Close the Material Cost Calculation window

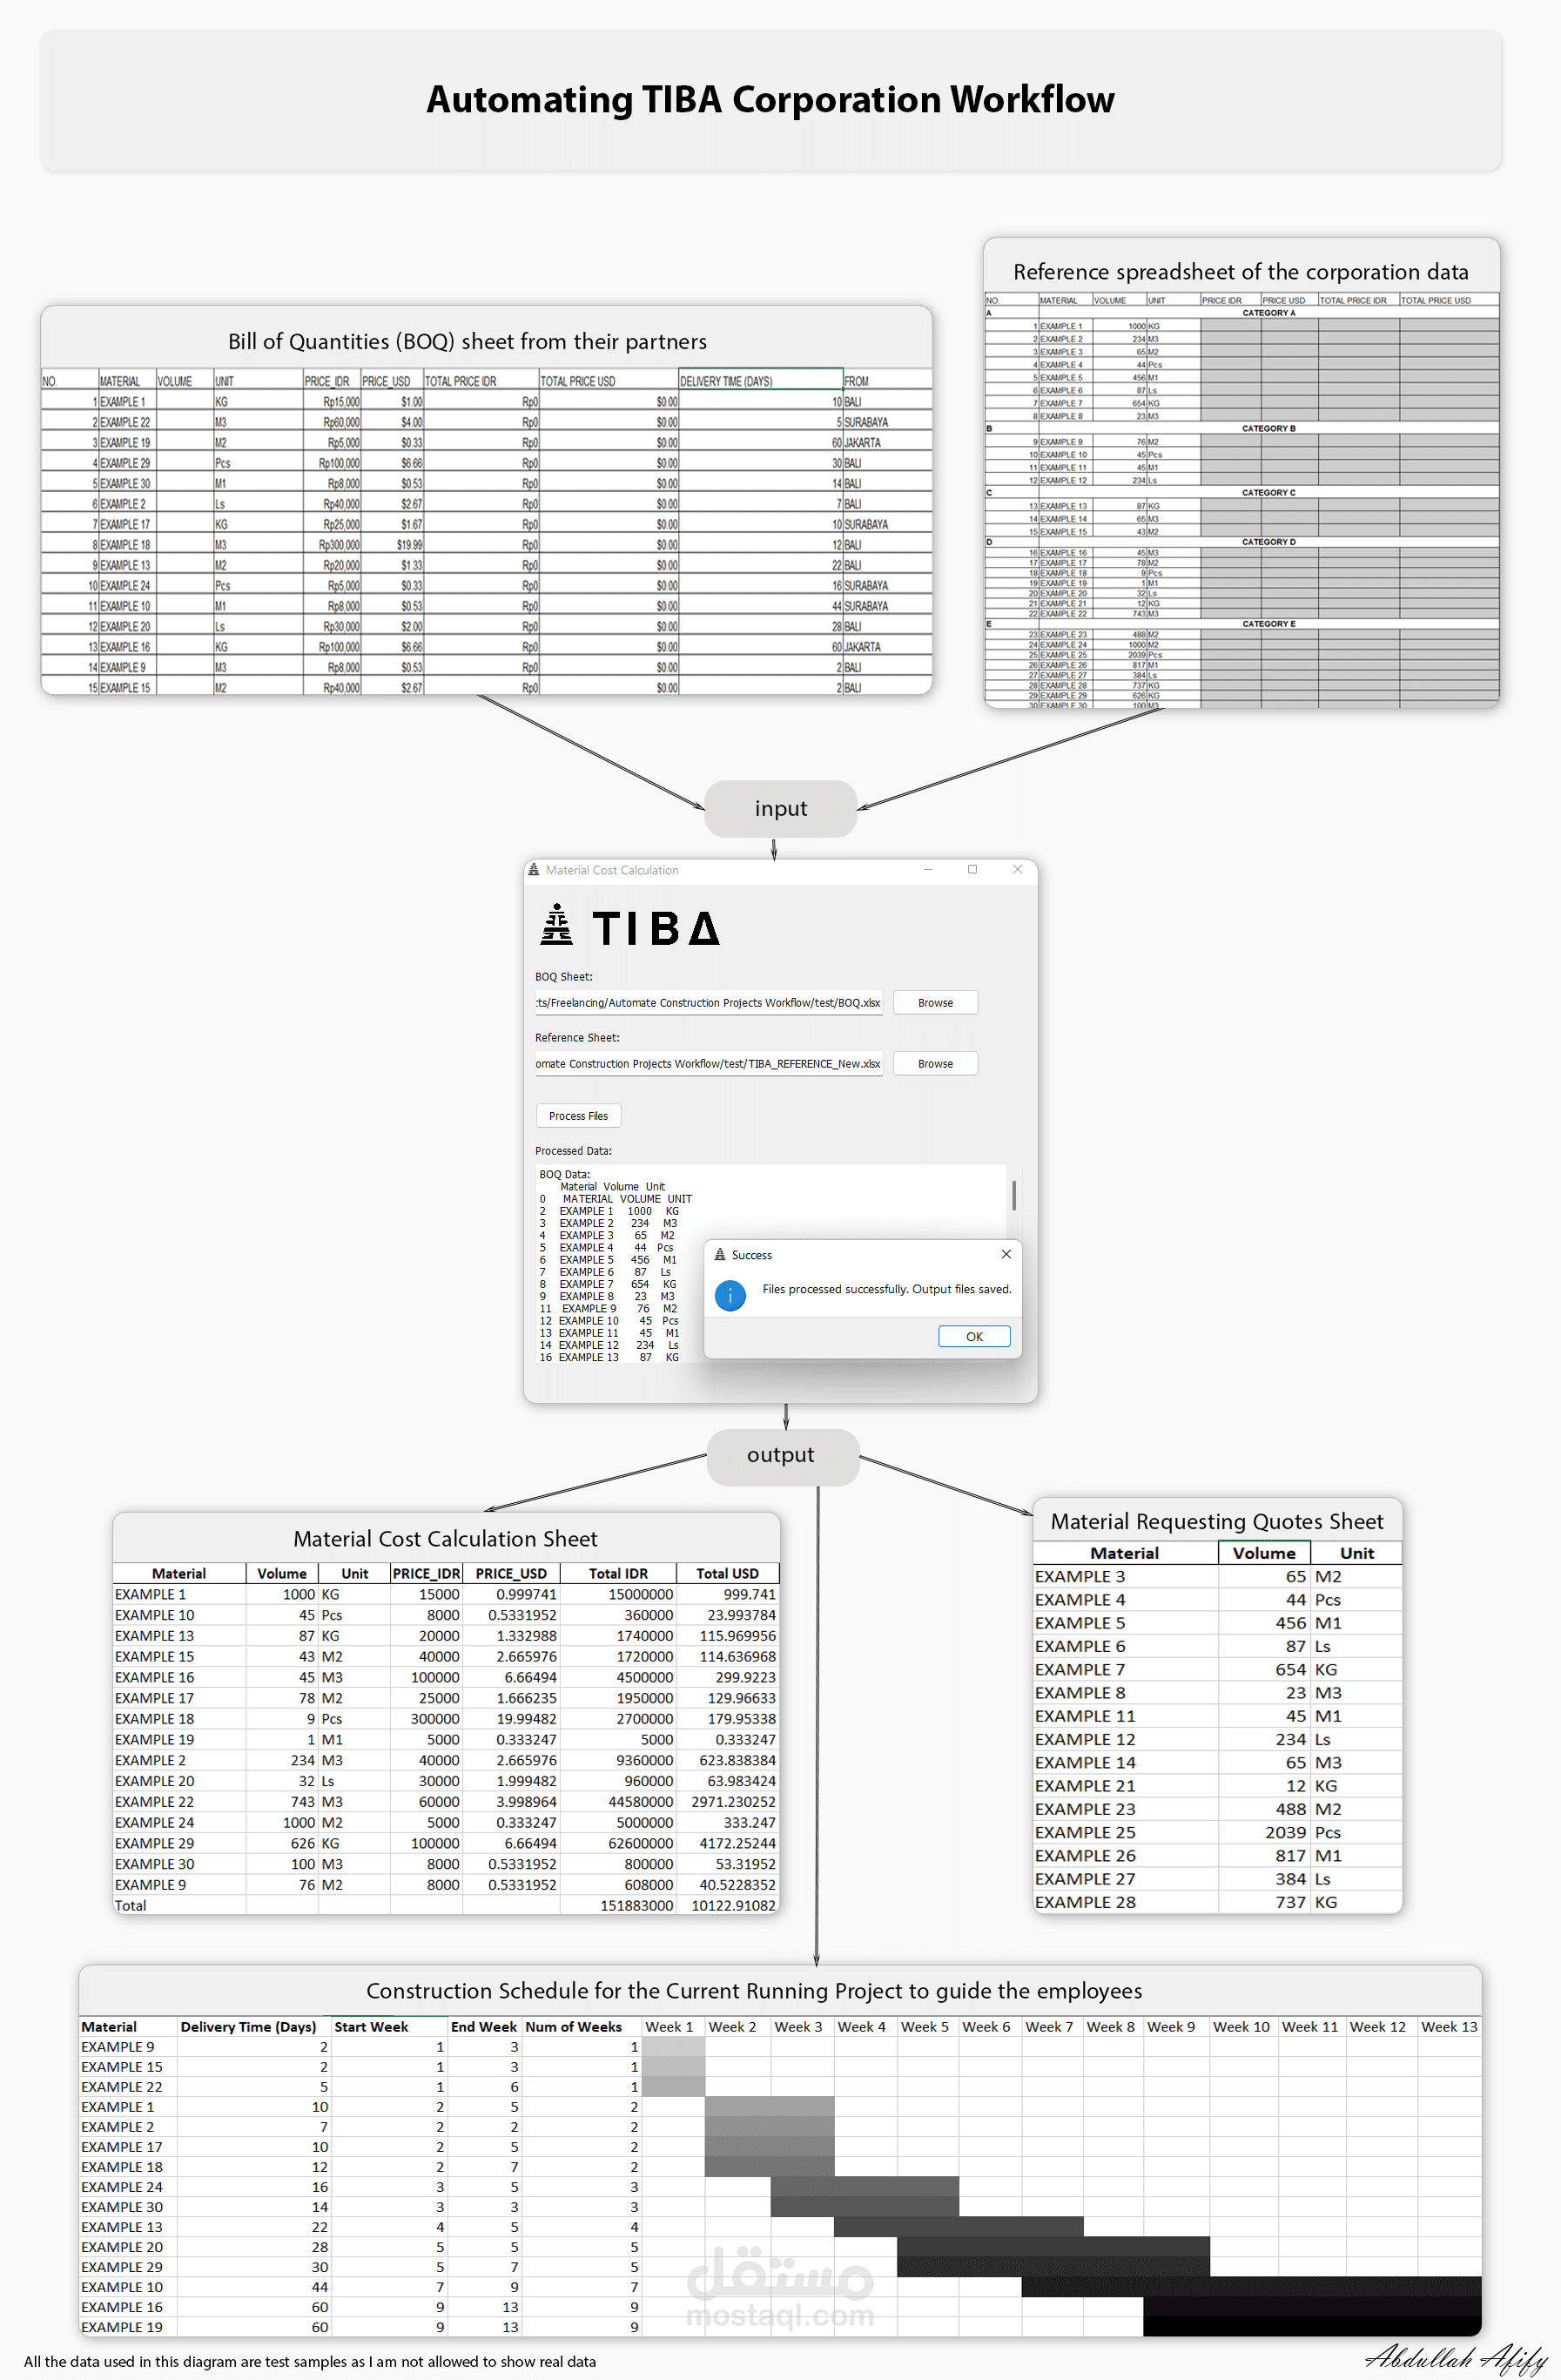pos(1017,870)
